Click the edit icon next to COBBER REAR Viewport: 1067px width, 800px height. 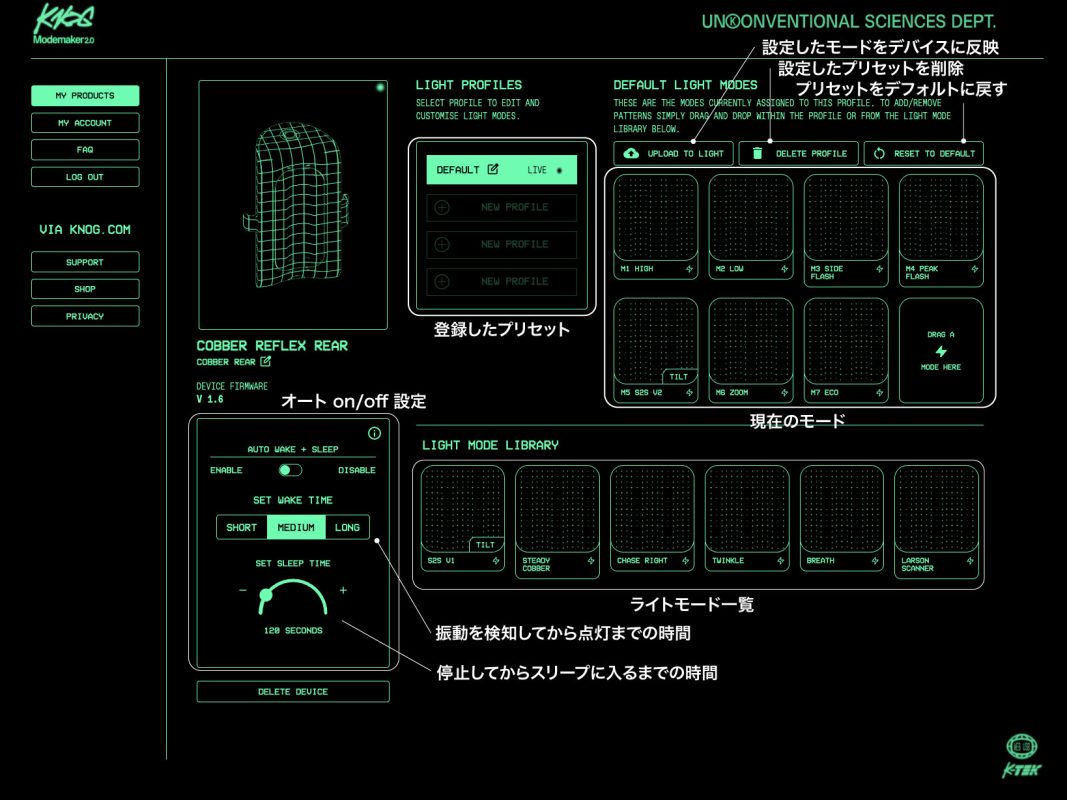coord(265,362)
